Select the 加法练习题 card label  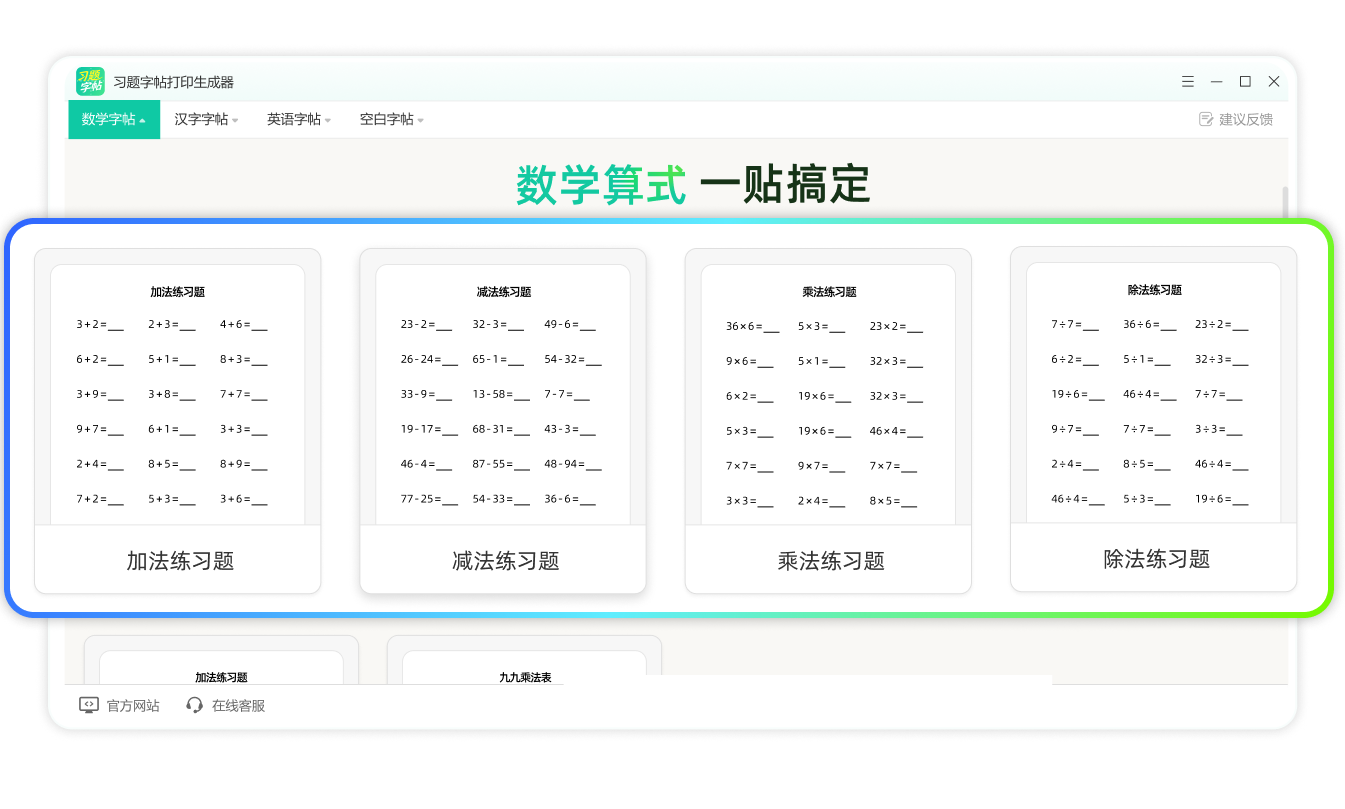[180, 561]
